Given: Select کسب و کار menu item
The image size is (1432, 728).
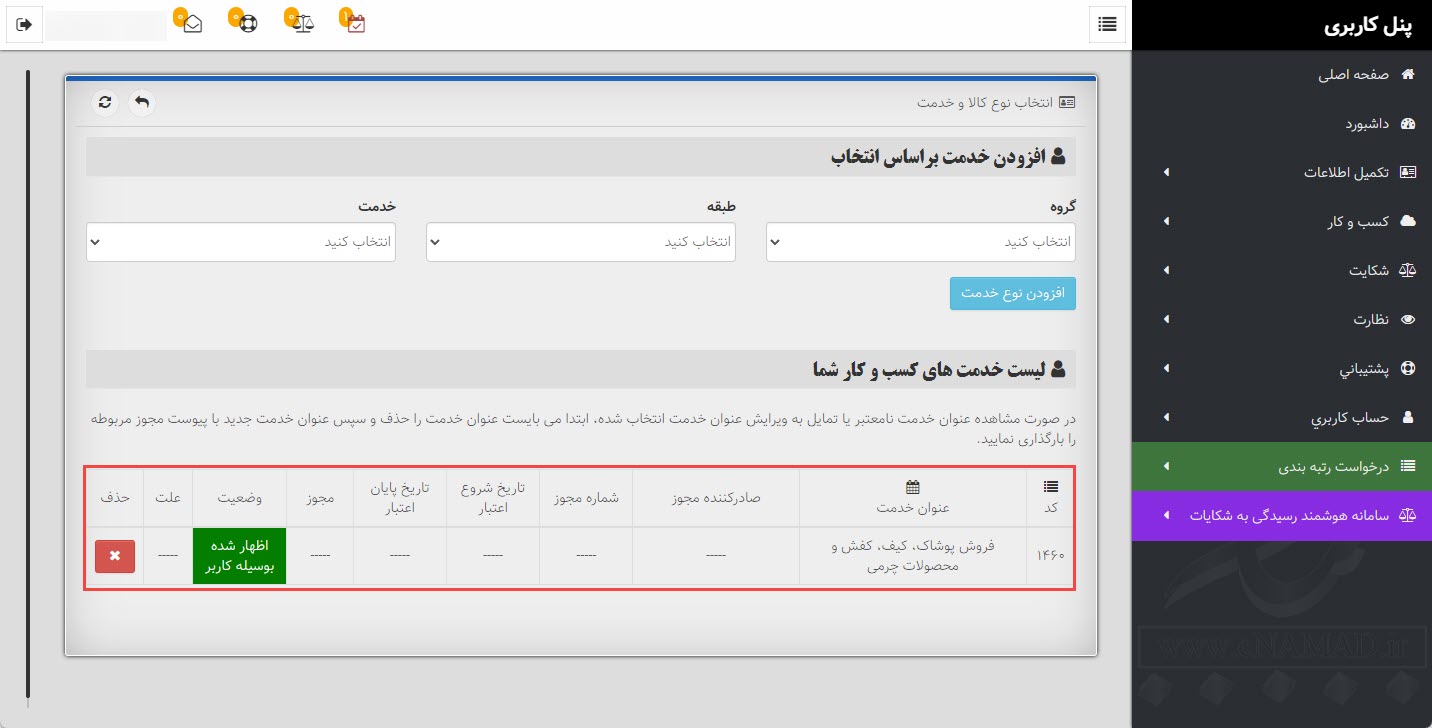Looking at the screenshot, I should [1282, 222].
